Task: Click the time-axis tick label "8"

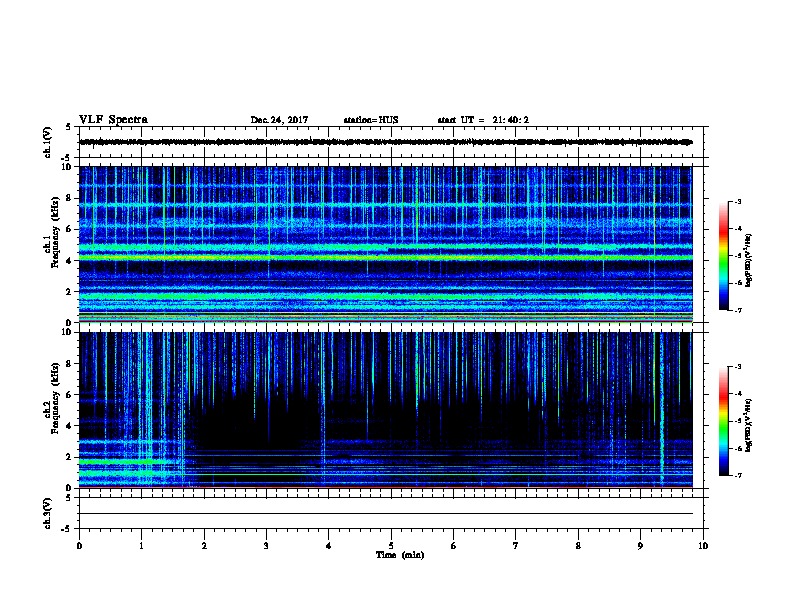Action: click(x=578, y=546)
